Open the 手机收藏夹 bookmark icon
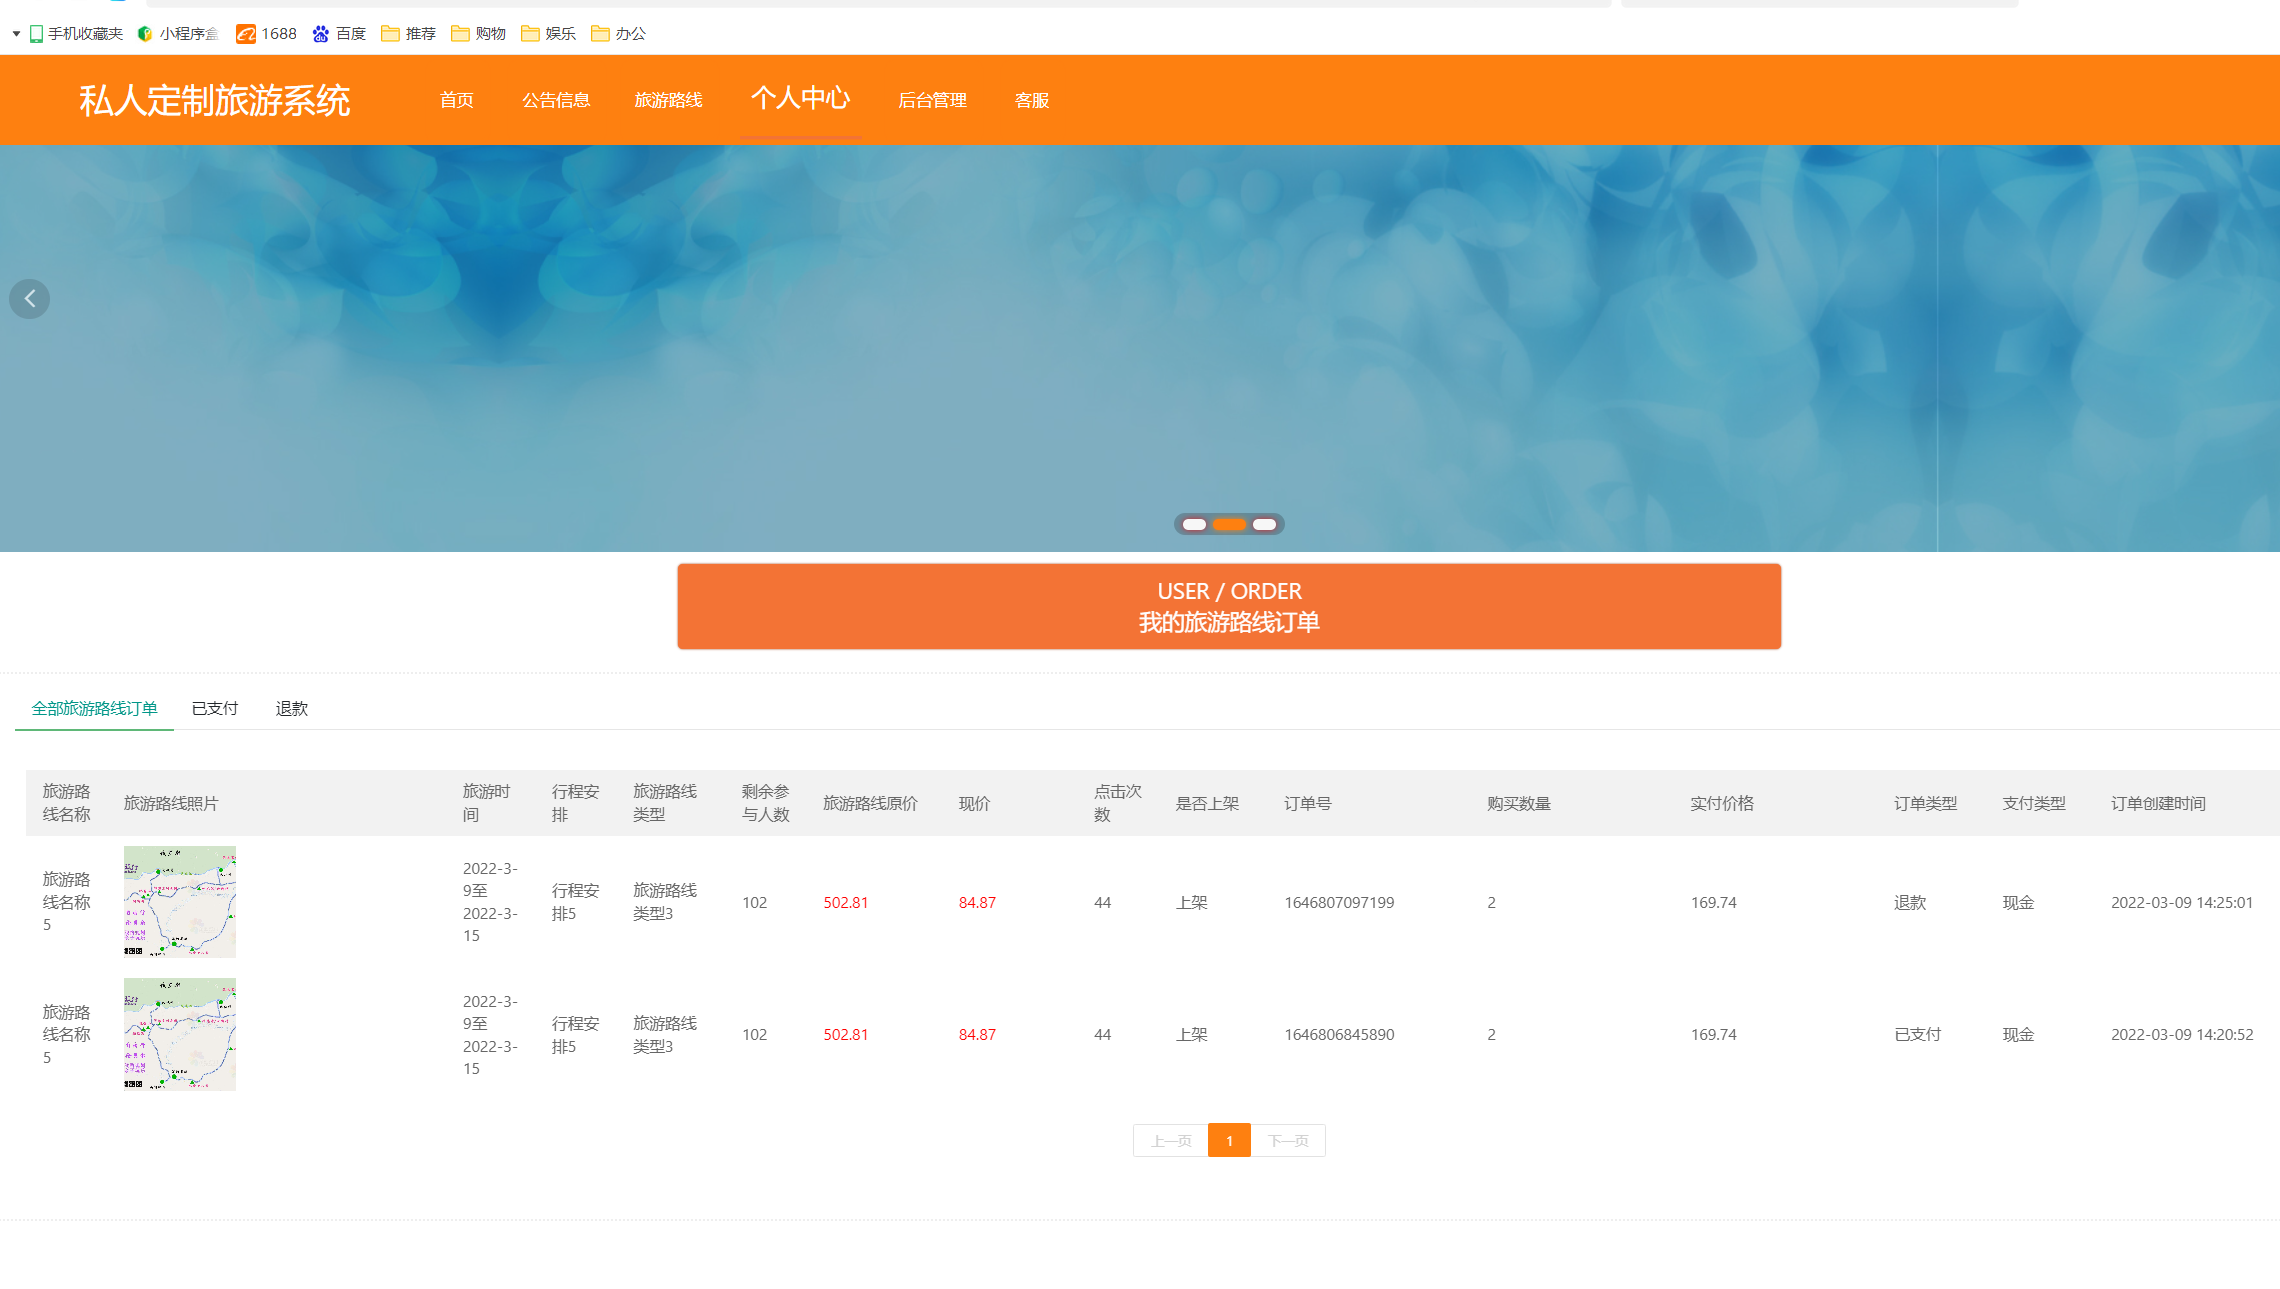 (x=37, y=34)
